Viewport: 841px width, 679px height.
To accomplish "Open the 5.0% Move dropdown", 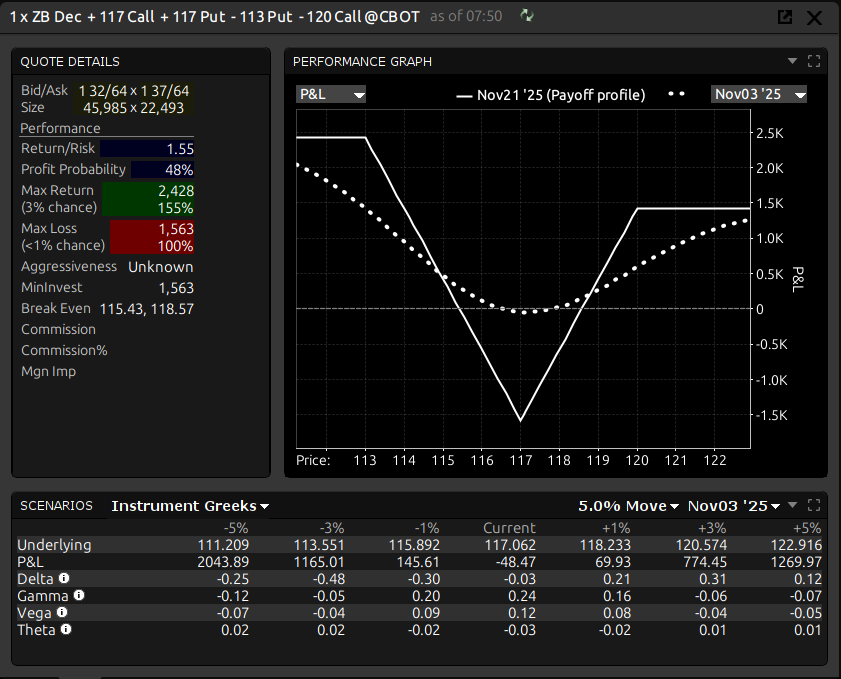I will tap(628, 506).
